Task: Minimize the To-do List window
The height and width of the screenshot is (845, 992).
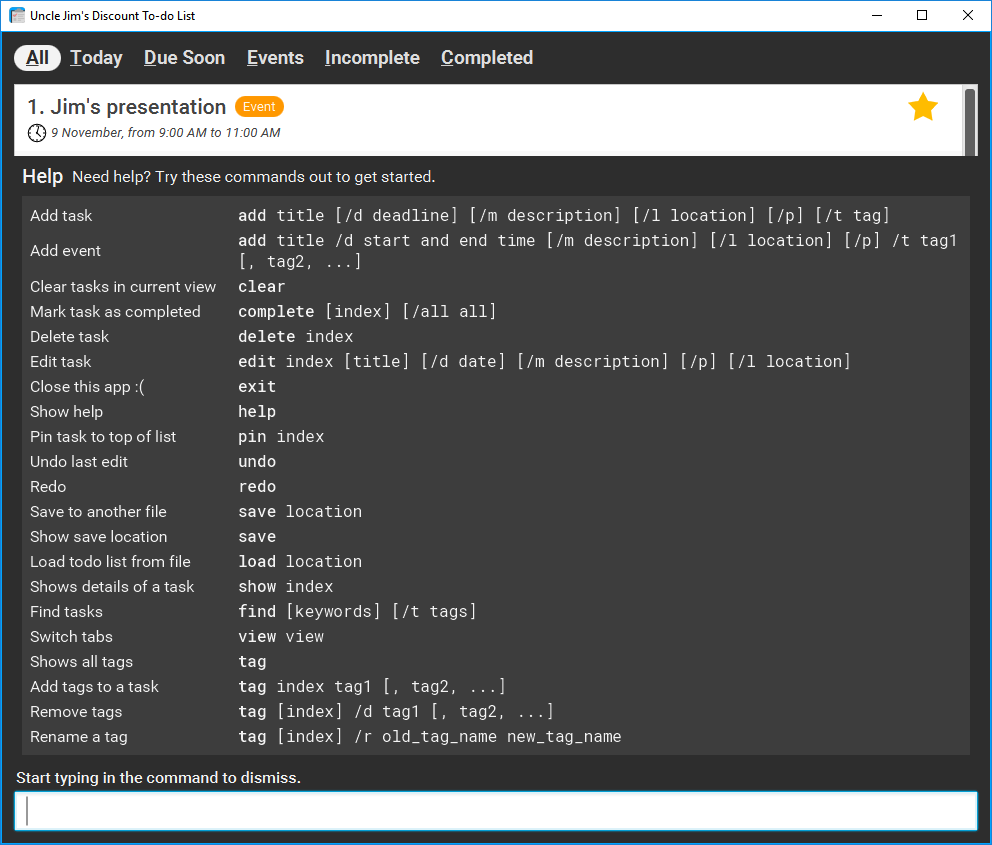Action: pos(877,15)
